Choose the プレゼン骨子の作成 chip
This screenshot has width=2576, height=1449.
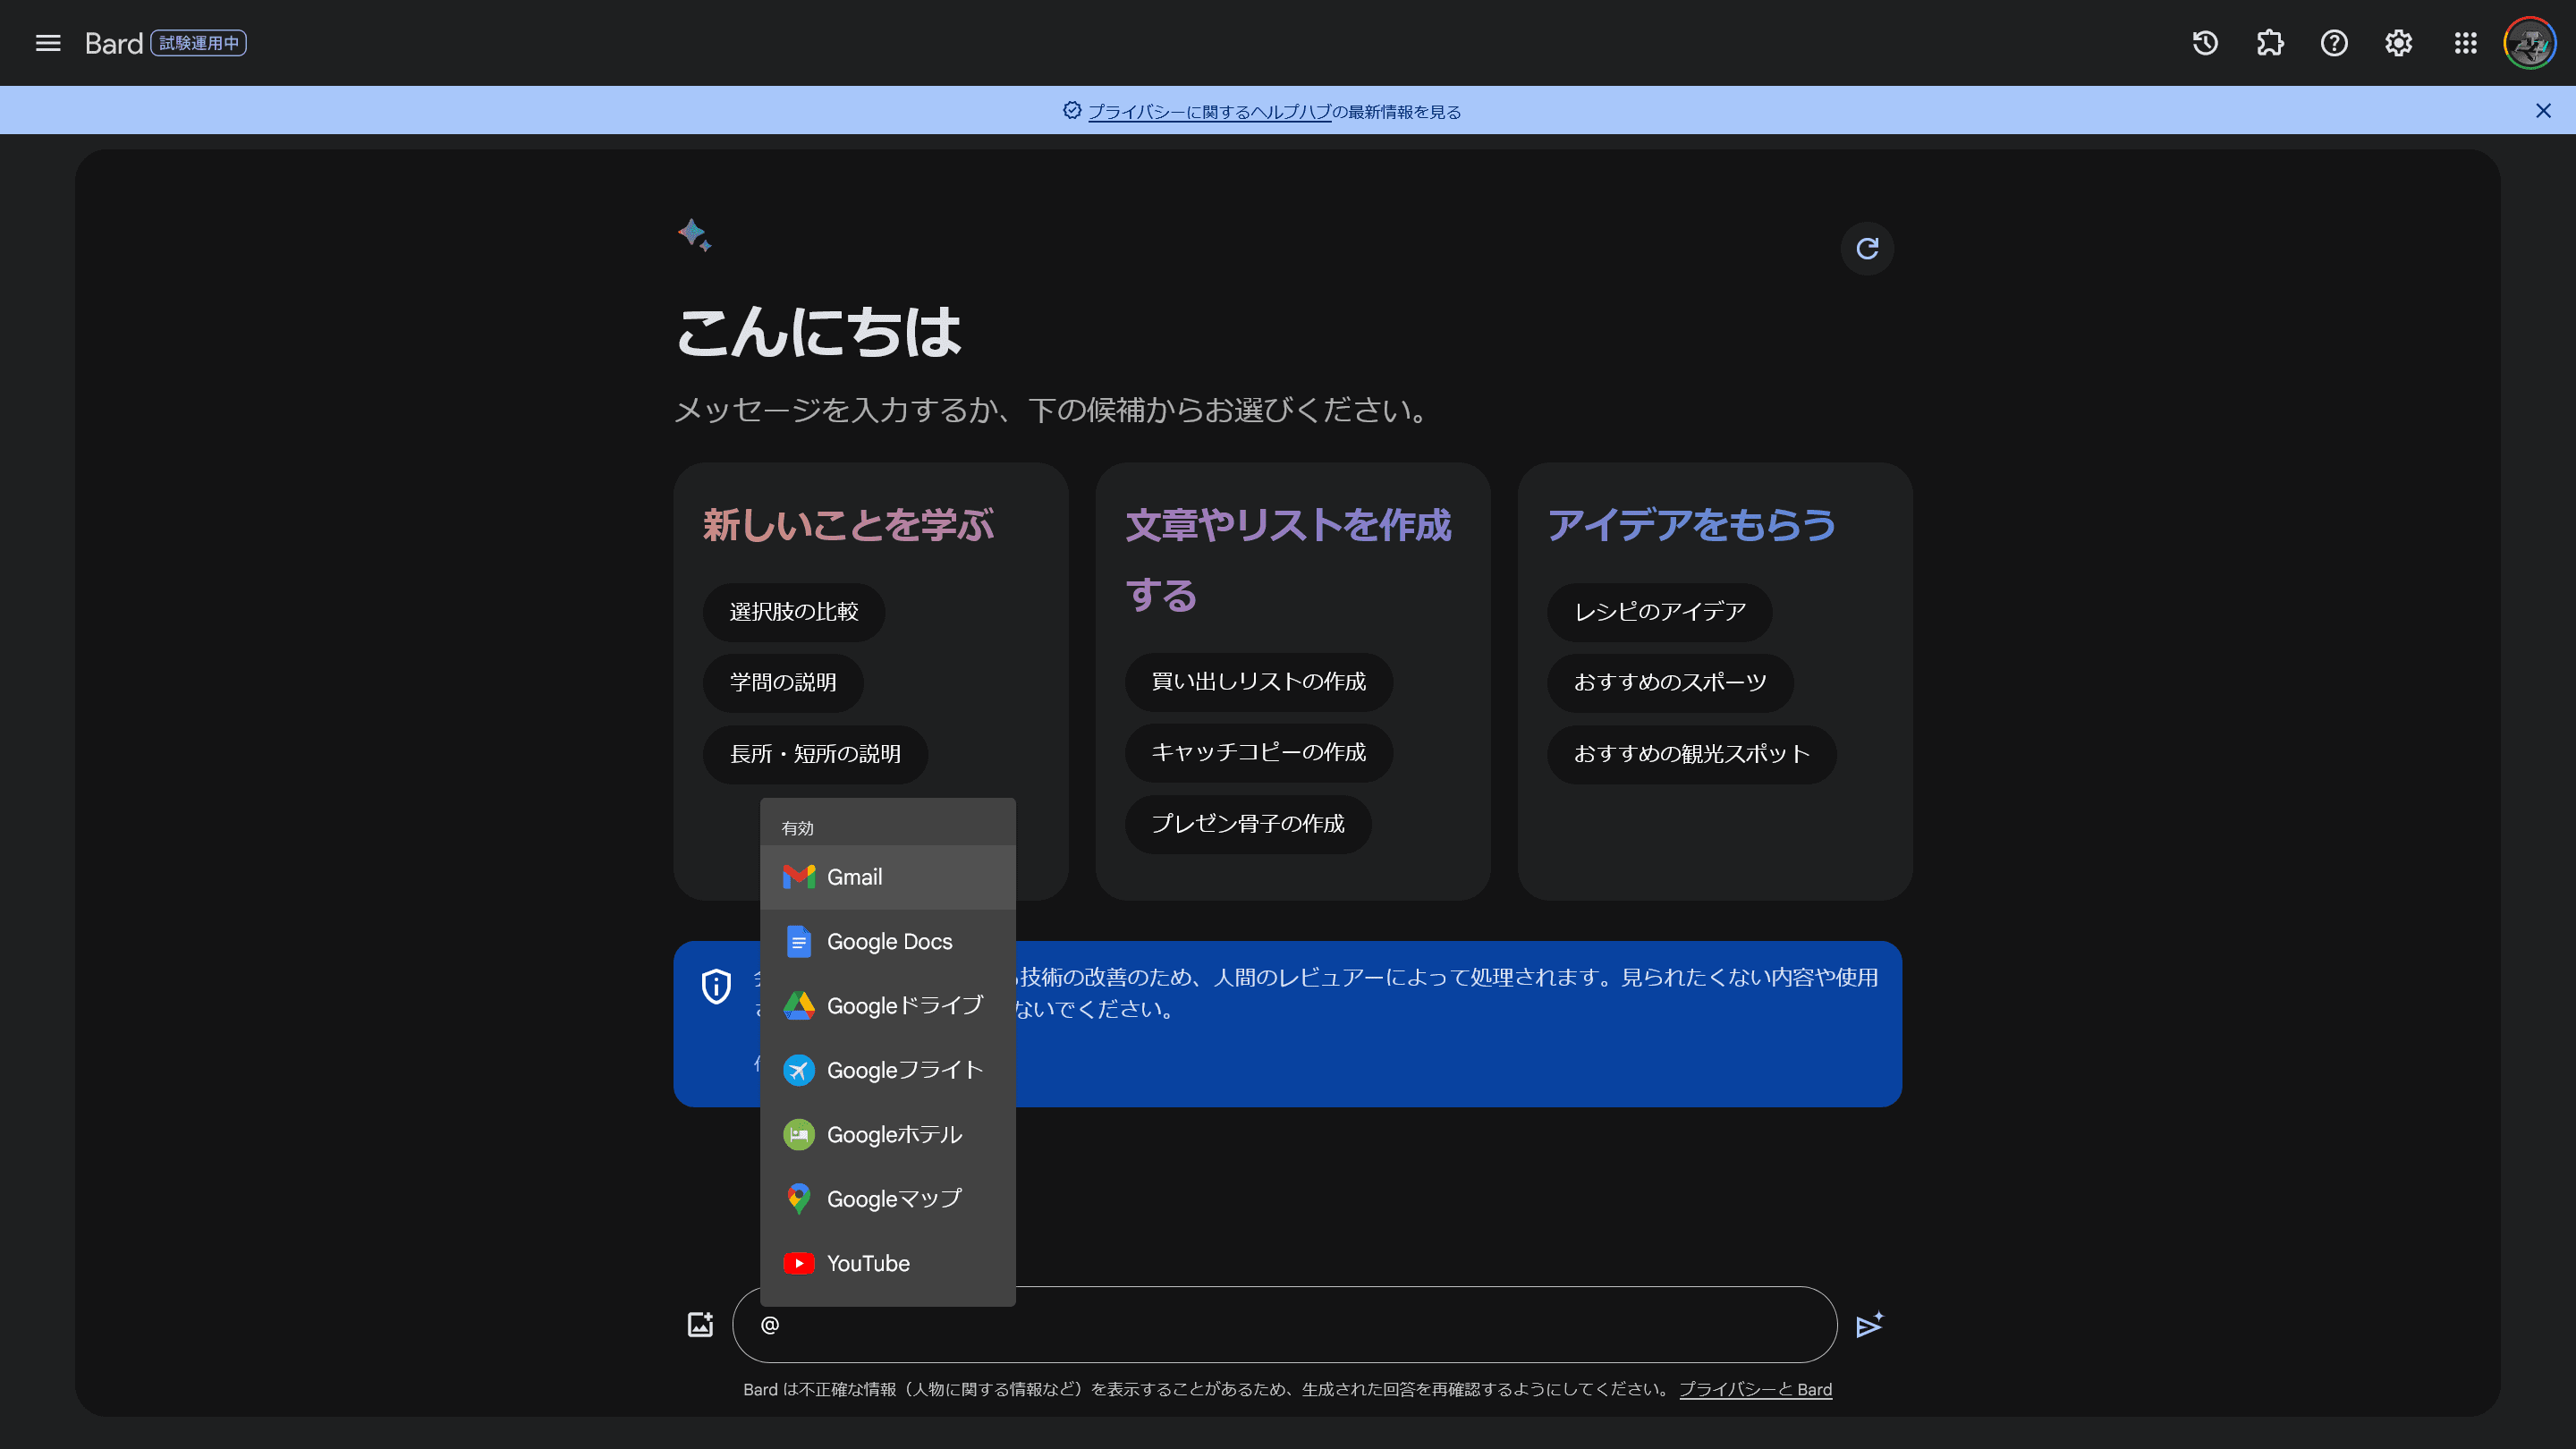1248,824
